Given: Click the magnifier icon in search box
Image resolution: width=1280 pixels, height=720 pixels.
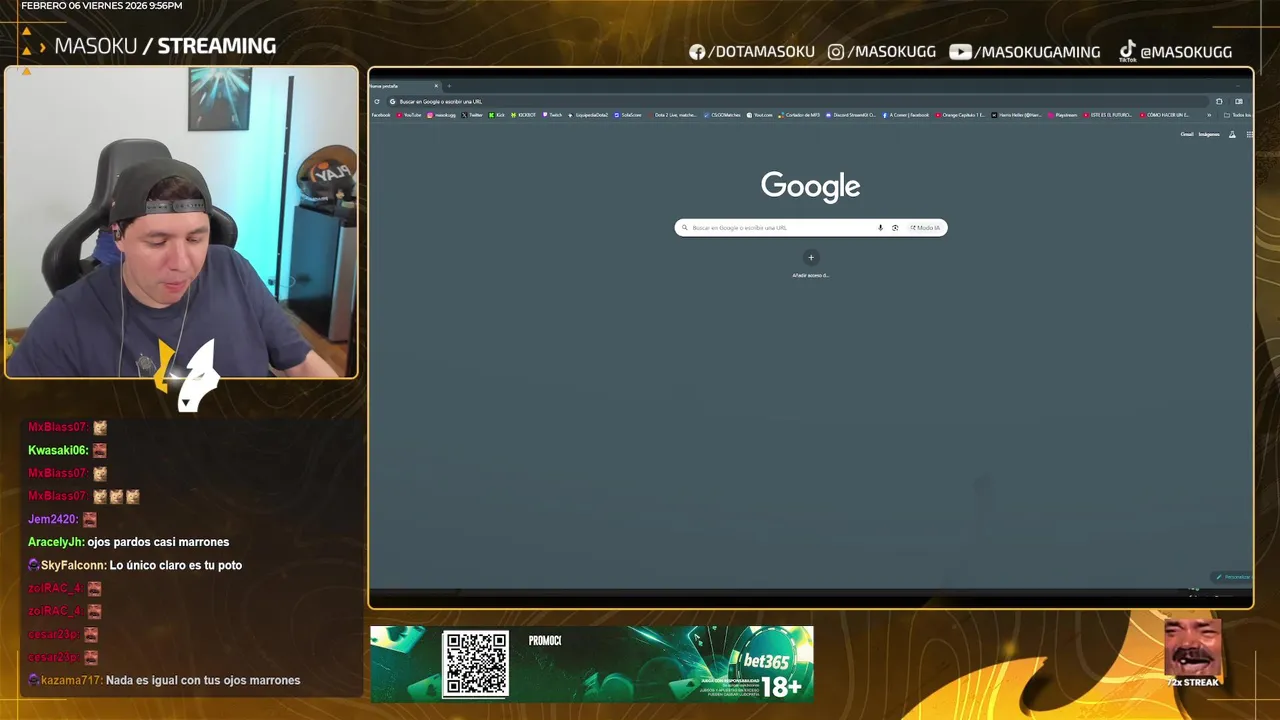Looking at the screenshot, I should pos(685,228).
